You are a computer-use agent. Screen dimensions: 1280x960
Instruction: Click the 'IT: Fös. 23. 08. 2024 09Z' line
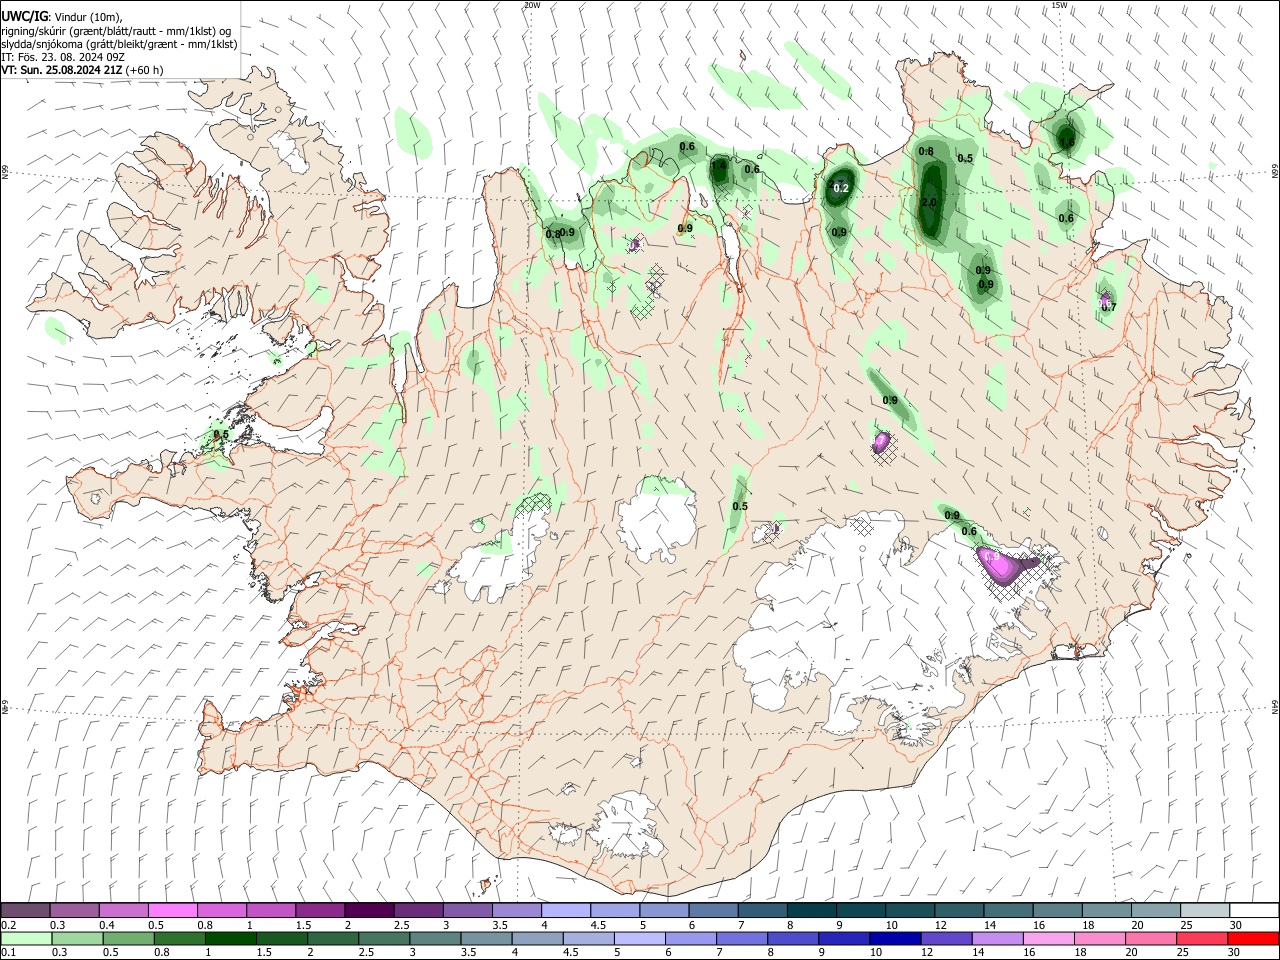[63, 57]
